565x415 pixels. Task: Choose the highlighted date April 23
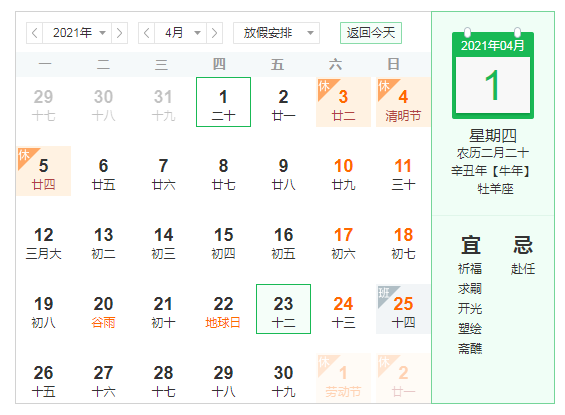284,309
